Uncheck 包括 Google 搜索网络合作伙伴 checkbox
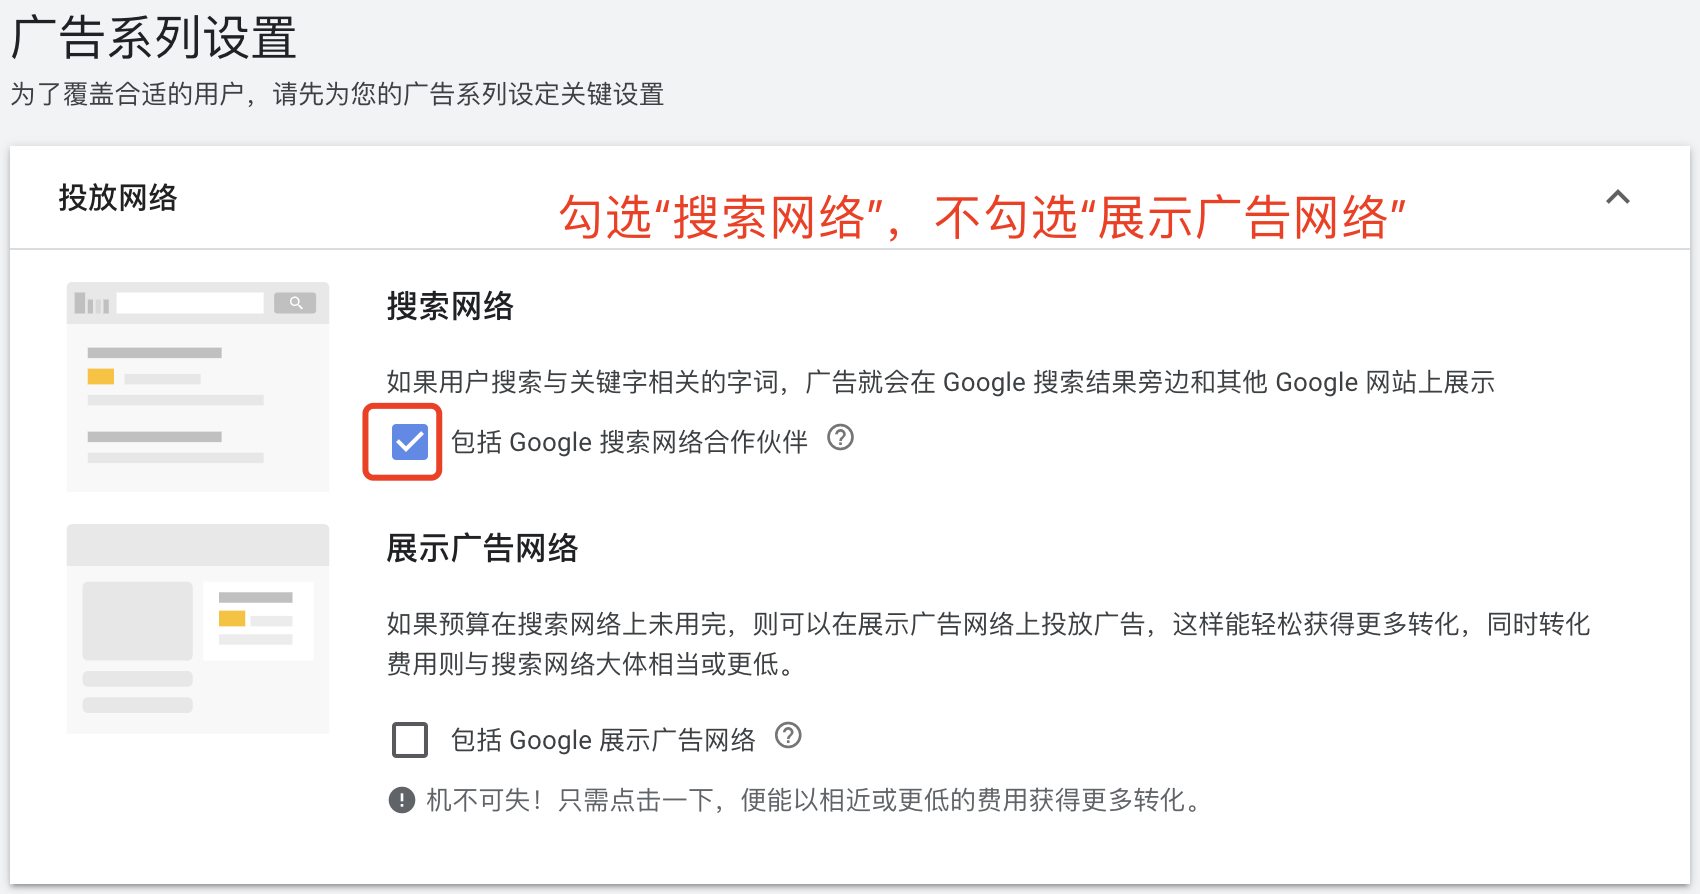1700x894 pixels. (x=410, y=441)
